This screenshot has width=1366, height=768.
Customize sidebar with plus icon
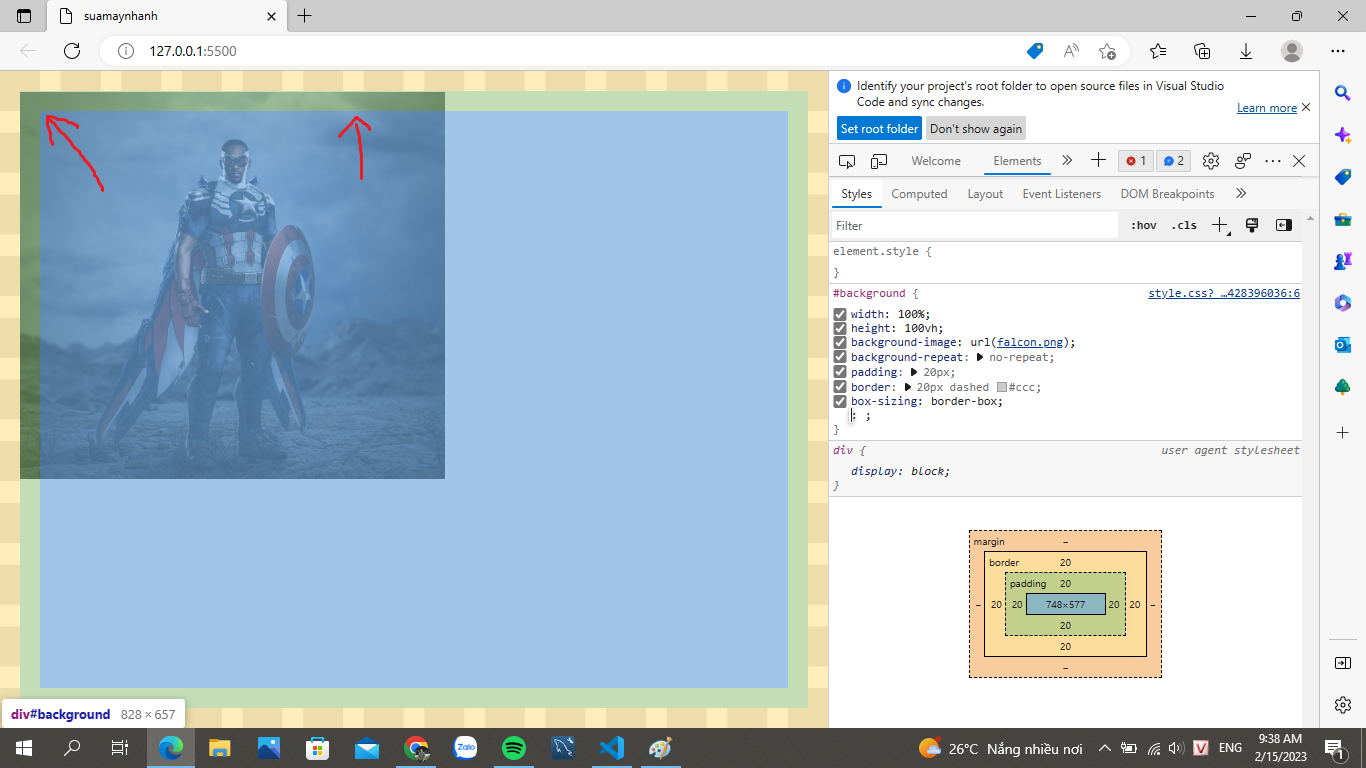(1343, 432)
